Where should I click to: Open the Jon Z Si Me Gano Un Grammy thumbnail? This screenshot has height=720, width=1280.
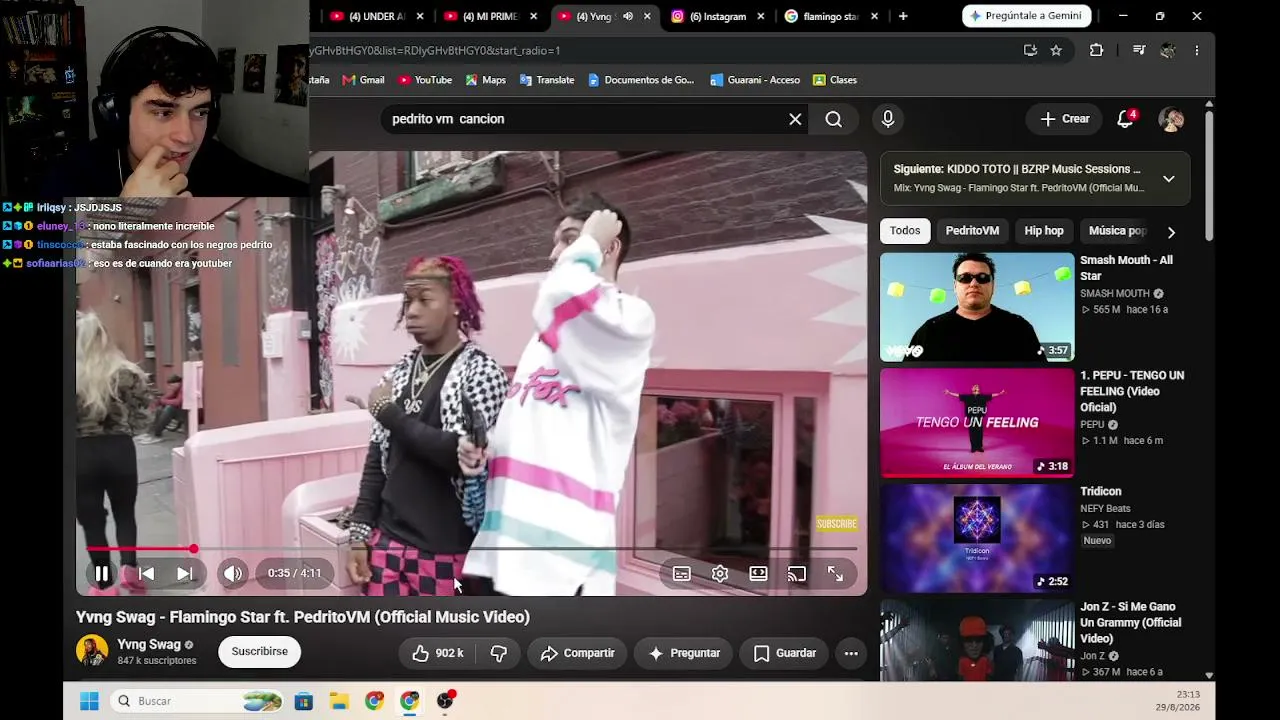coord(977,640)
